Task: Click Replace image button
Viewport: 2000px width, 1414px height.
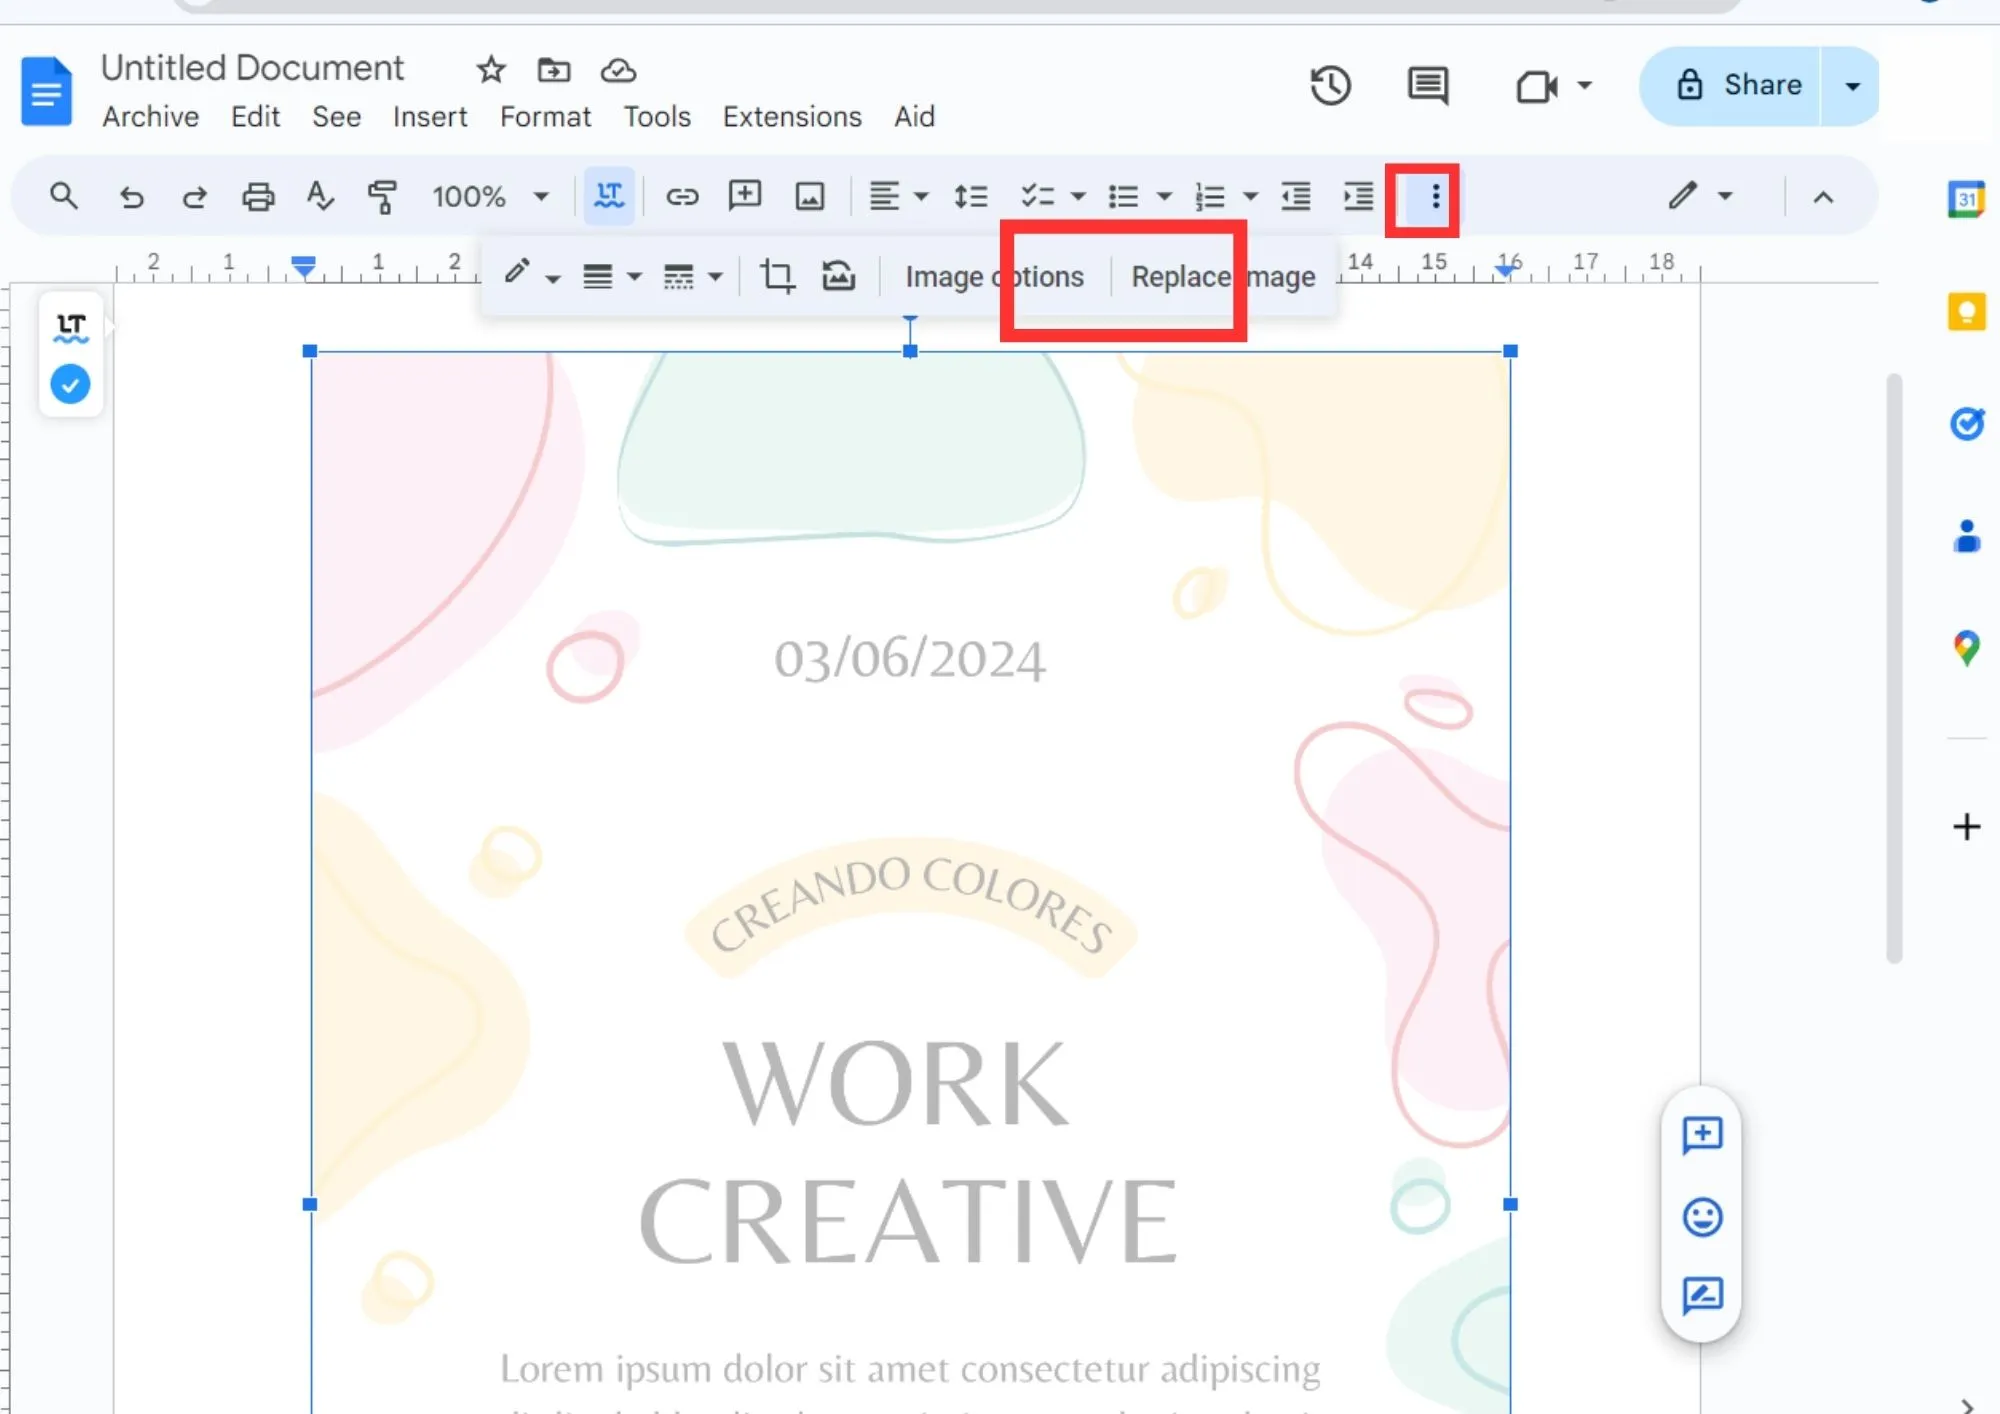Action: (1223, 275)
